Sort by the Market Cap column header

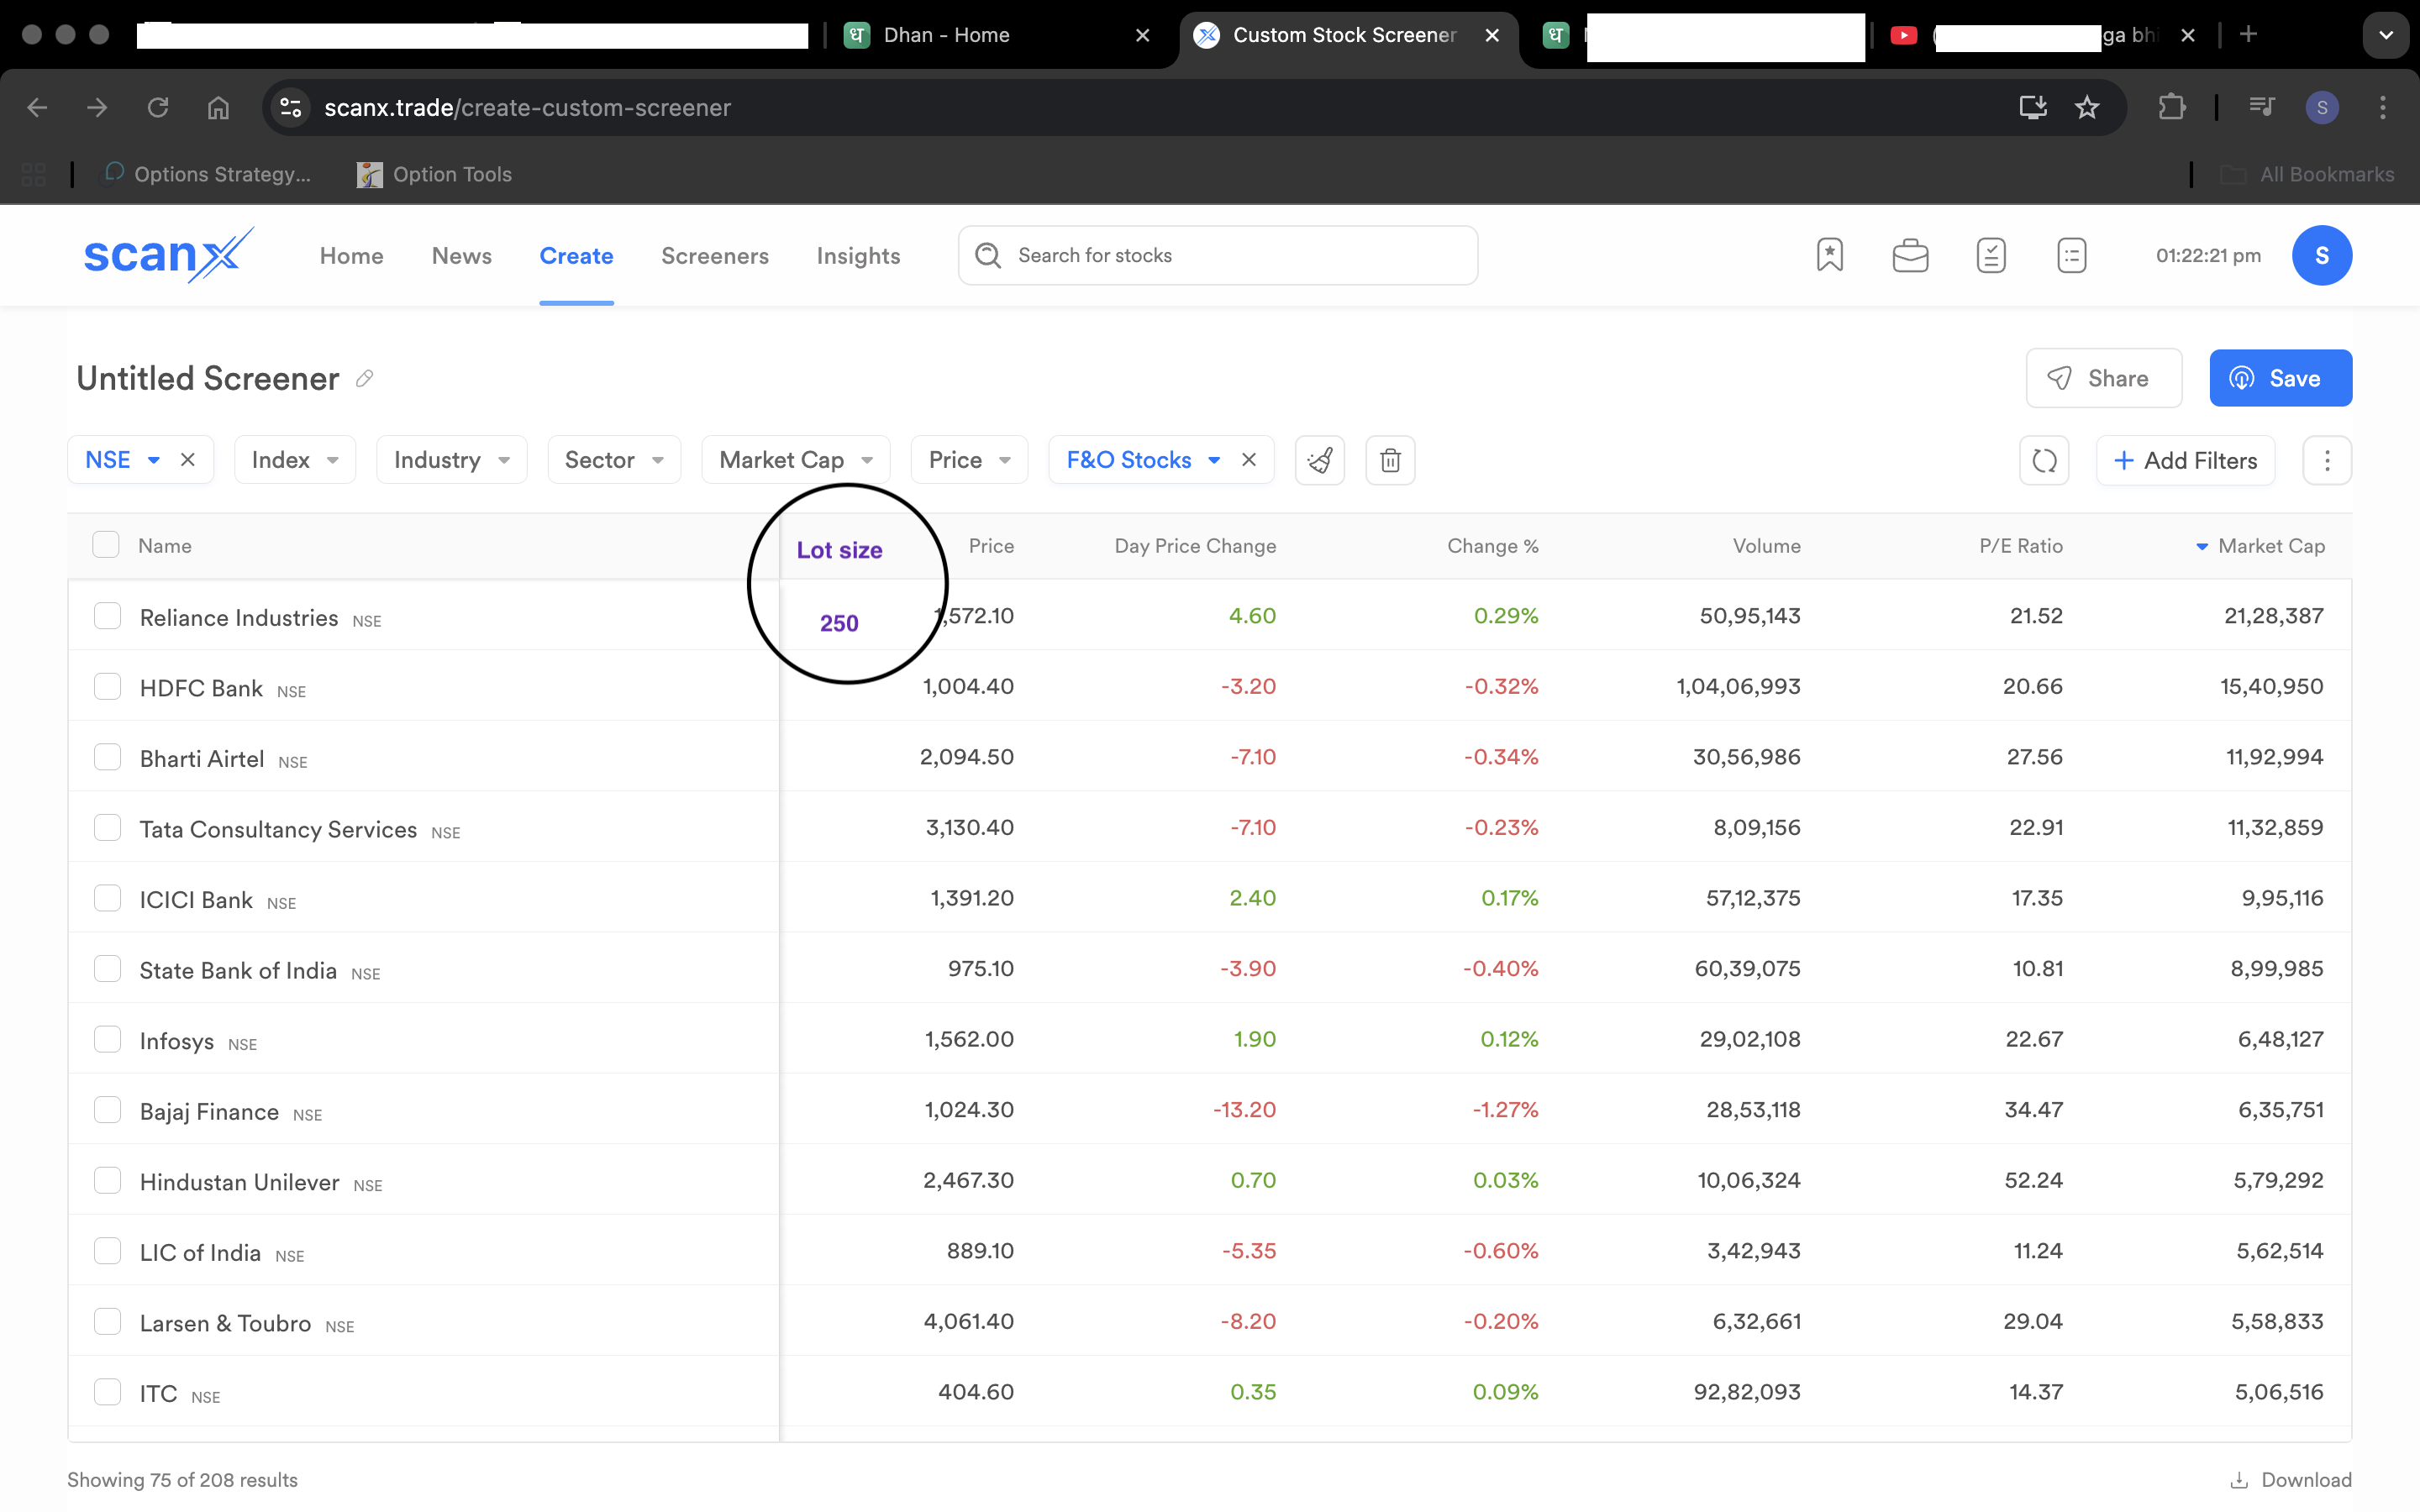(x=2270, y=546)
